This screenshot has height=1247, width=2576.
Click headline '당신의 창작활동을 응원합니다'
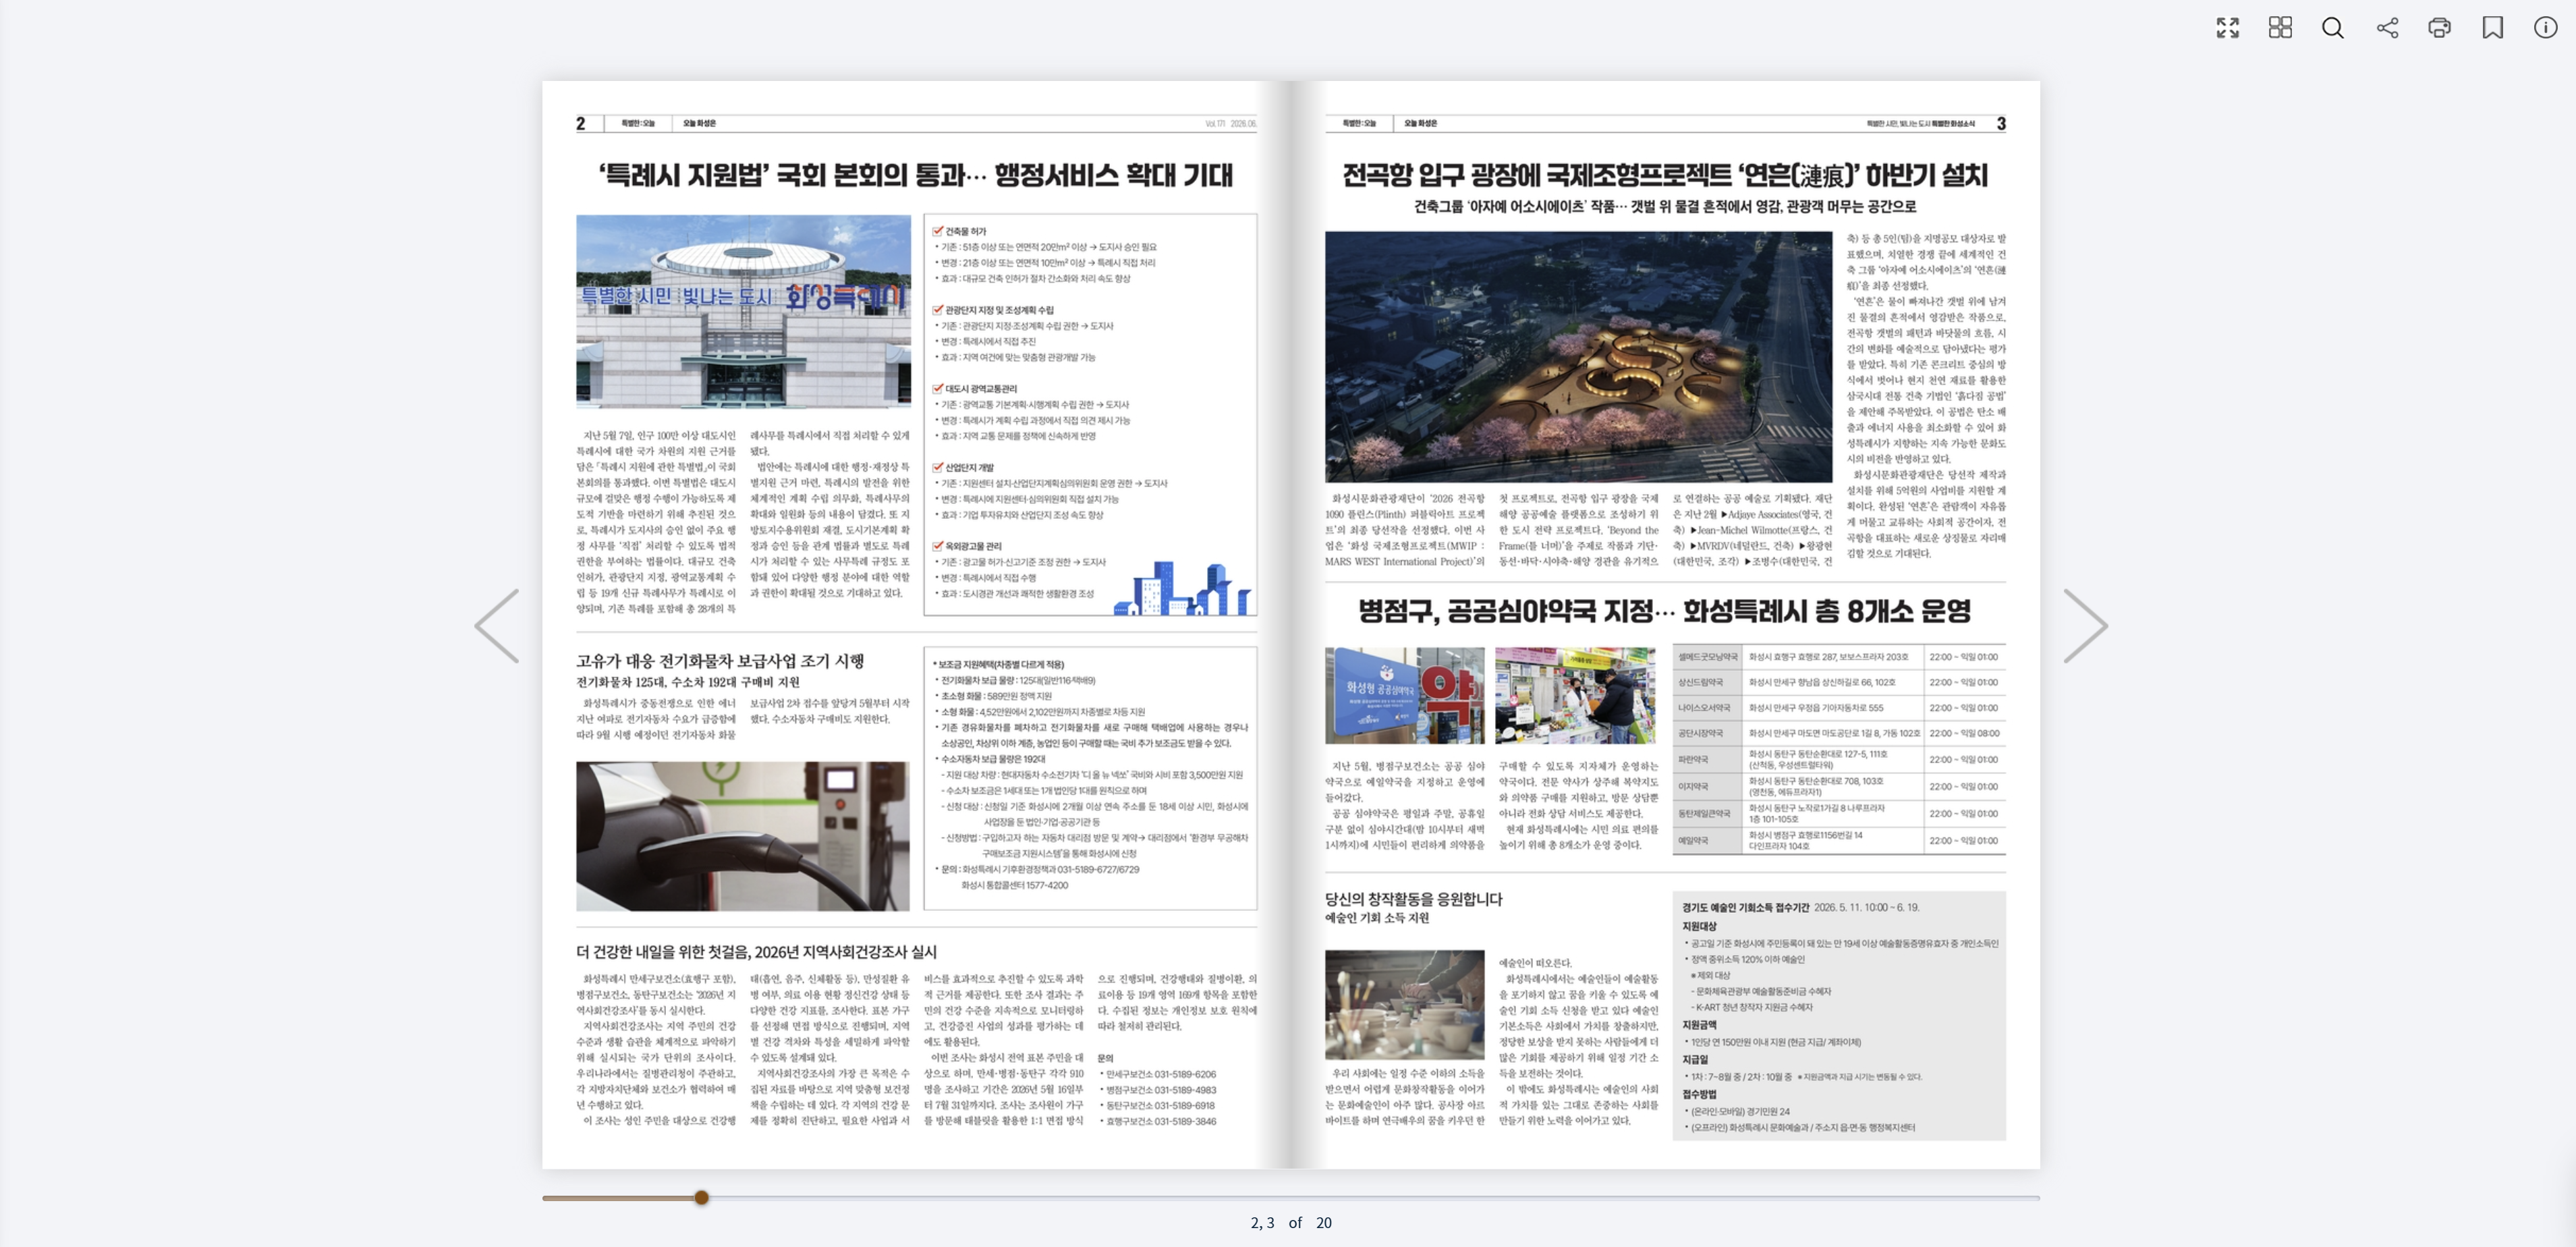(x=1414, y=899)
